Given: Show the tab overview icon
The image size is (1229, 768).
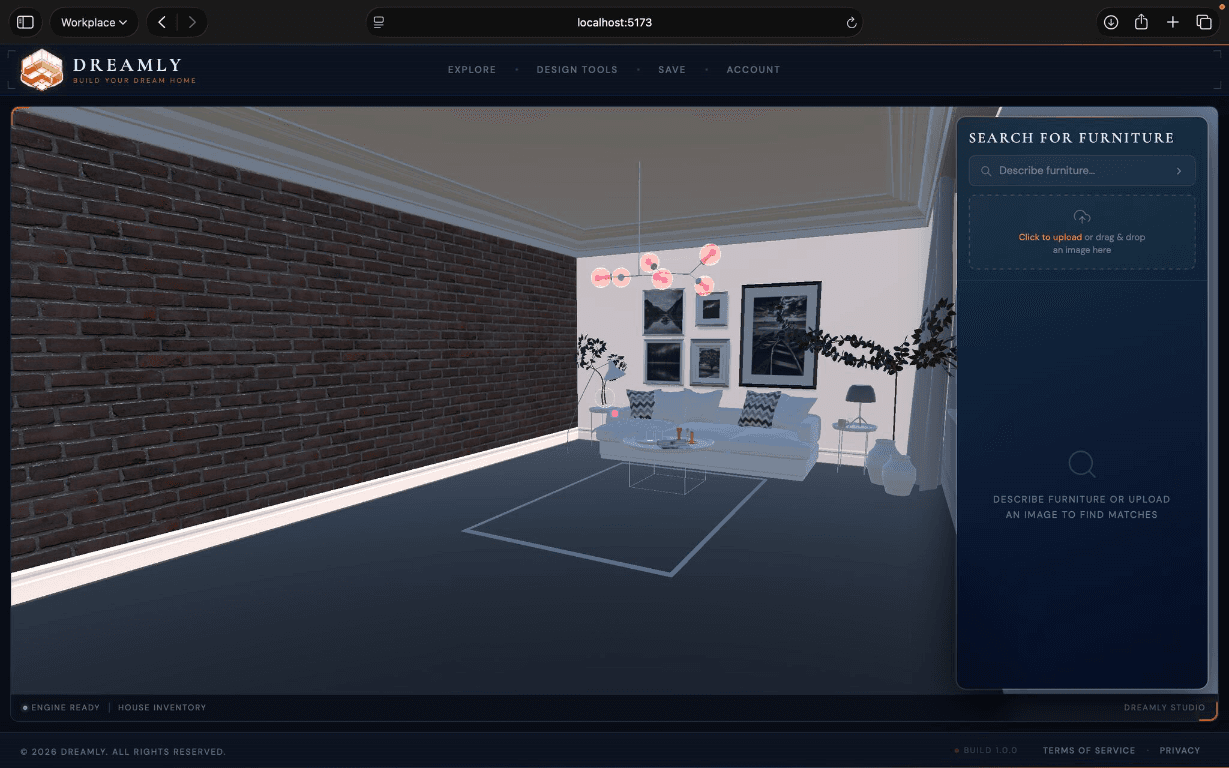Looking at the screenshot, I should [1204, 22].
